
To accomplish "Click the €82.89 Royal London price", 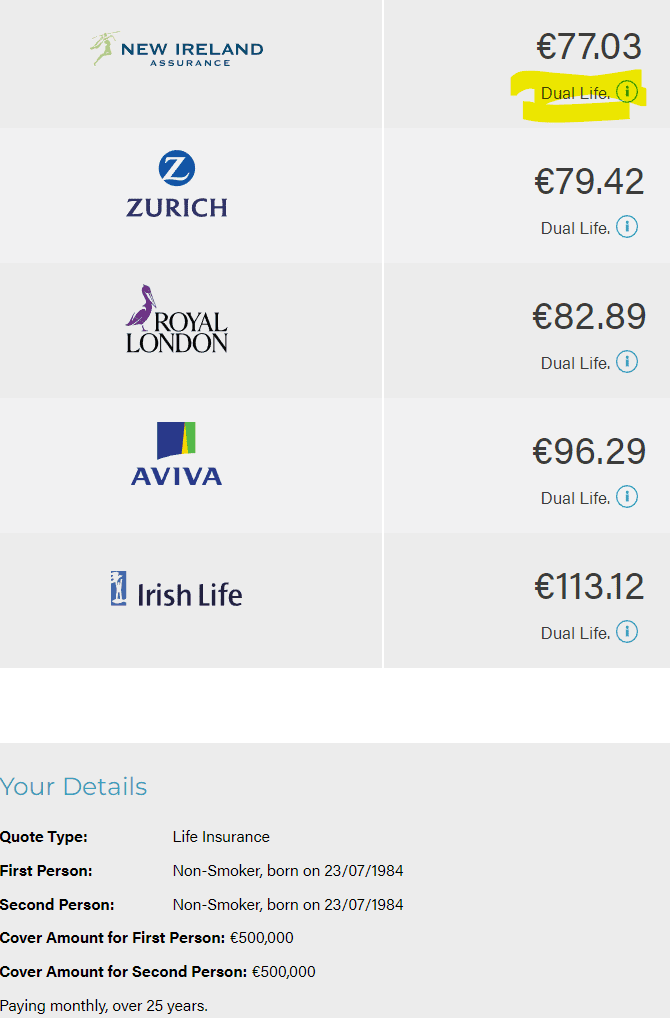I will tap(589, 317).
